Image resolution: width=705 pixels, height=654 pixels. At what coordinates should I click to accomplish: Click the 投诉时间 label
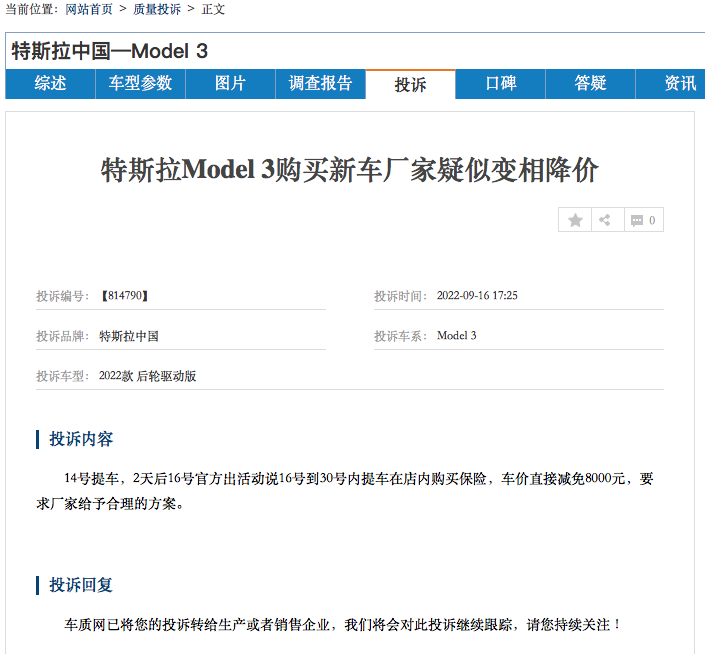click(x=400, y=296)
